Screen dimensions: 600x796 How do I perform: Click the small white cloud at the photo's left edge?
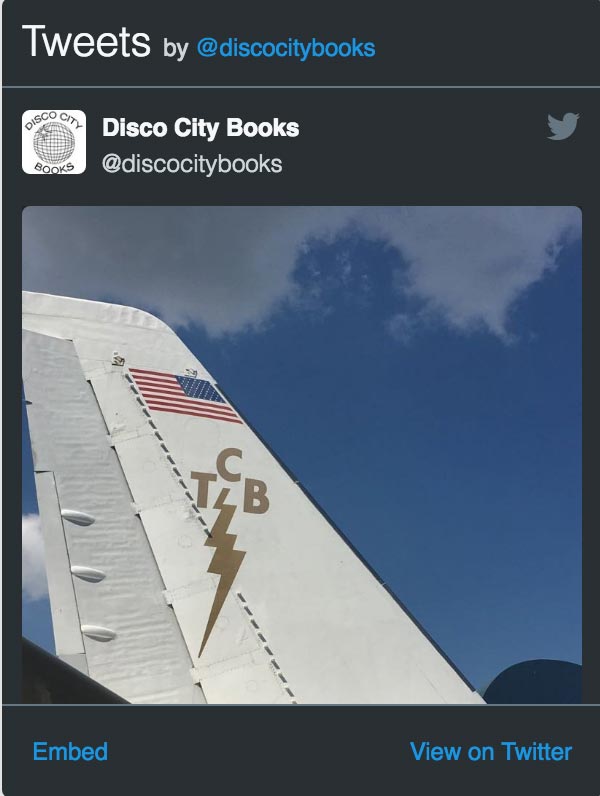(31, 556)
